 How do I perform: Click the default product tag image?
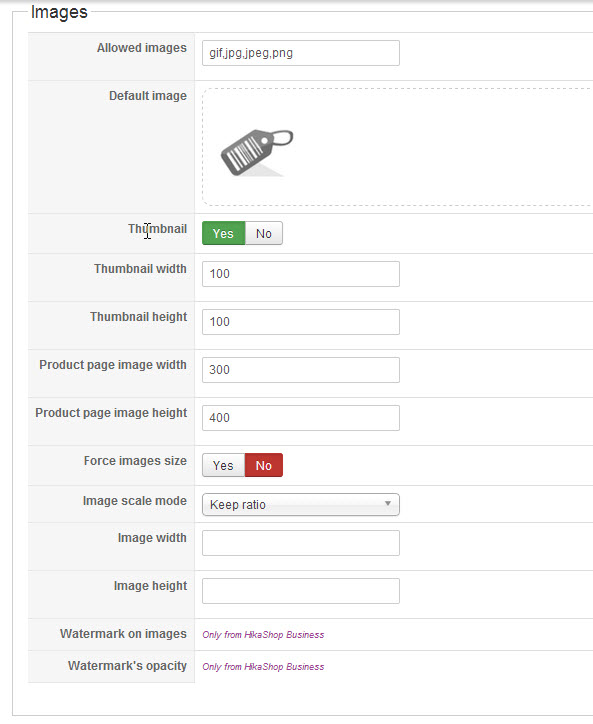(257, 152)
